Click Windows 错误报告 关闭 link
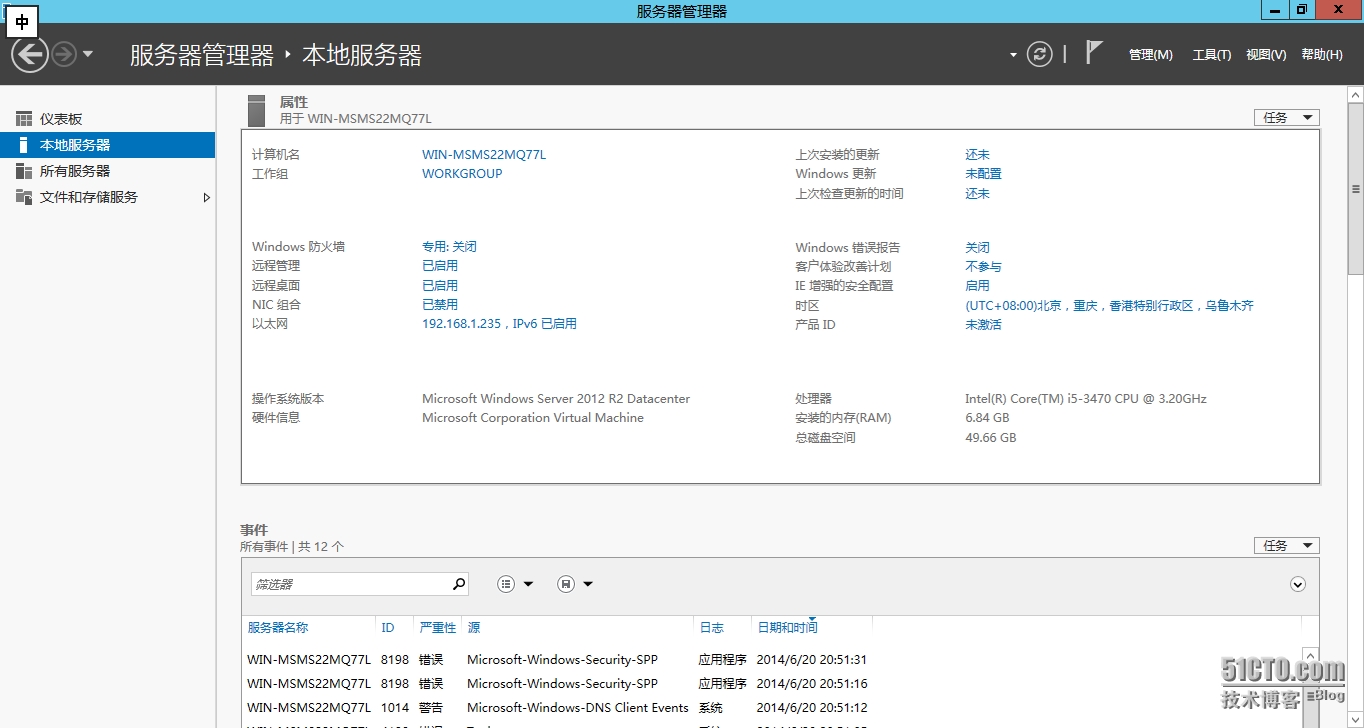1364x728 pixels. (x=977, y=248)
